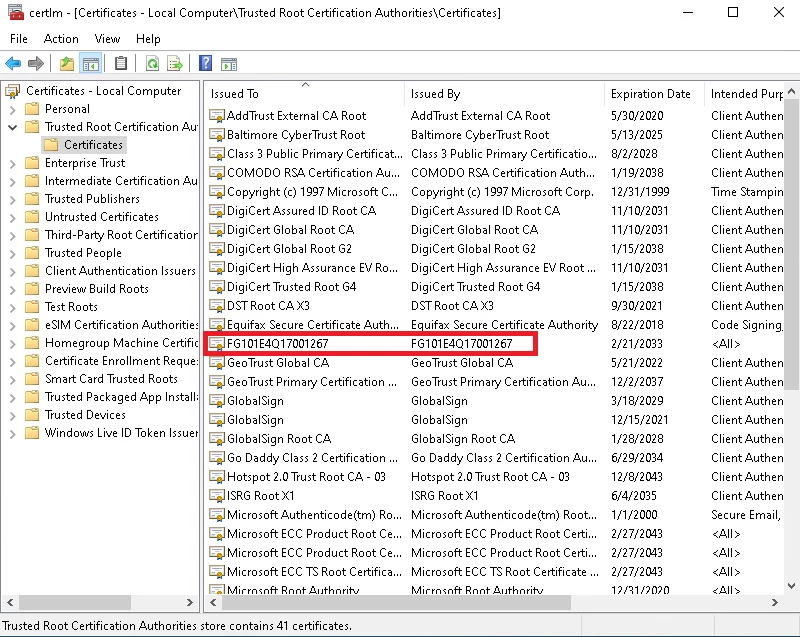Select eSIM Certification Authorities in the tree
The width and height of the screenshot is (800, 637).
[121, 325]
